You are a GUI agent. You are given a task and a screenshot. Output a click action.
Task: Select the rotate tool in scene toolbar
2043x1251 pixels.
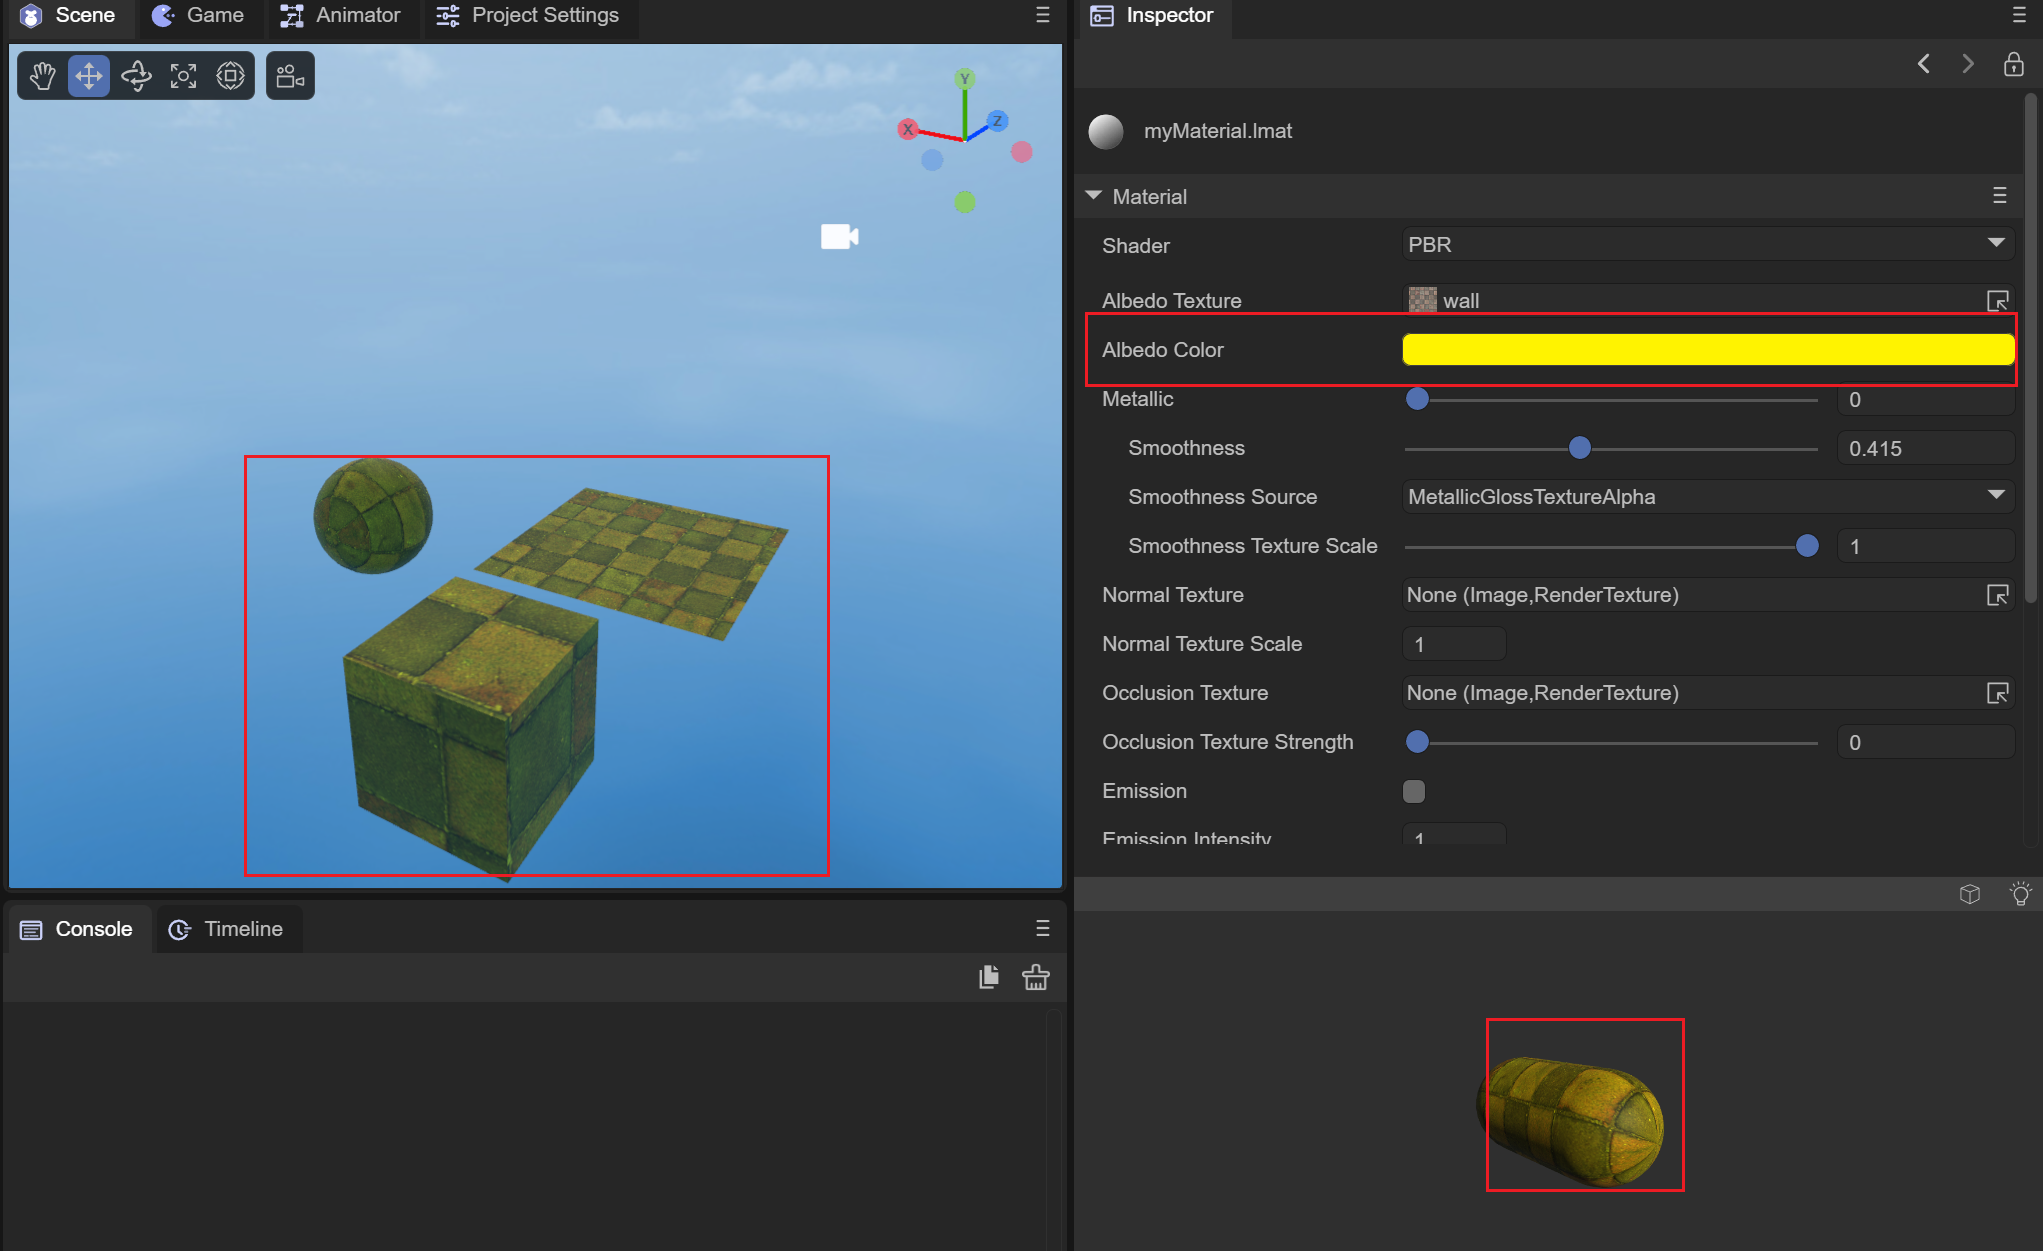tap(136, 76)
